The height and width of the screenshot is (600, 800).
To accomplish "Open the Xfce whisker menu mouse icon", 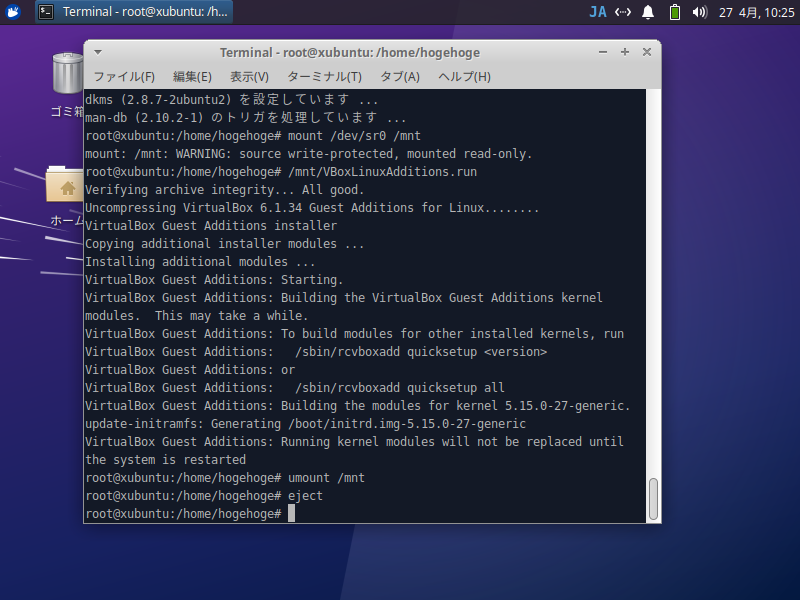I will [13, 11].
